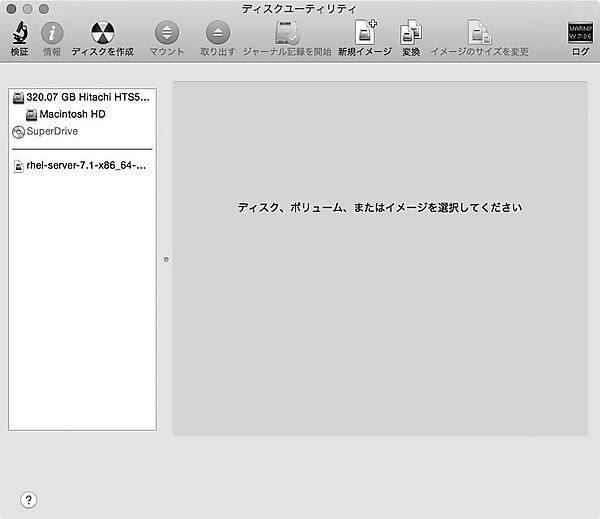The height and width of the screenshot is (519, 600).
Task: Click the 変換 (Convert) toolbar icon
Action: pyautogui.click(x=411, y=33)
